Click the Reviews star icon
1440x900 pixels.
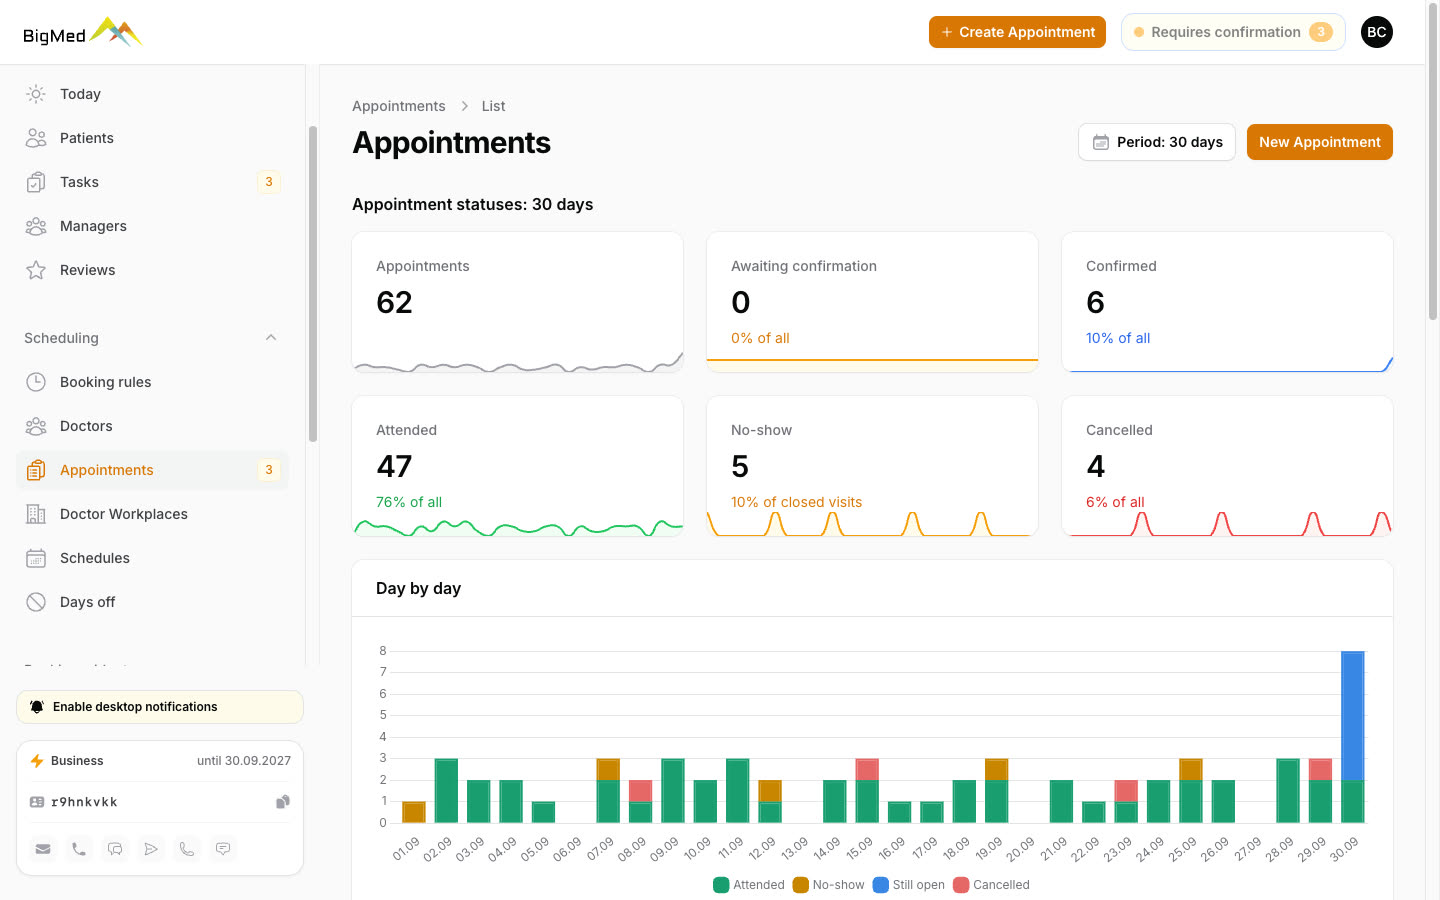(36, 270)
